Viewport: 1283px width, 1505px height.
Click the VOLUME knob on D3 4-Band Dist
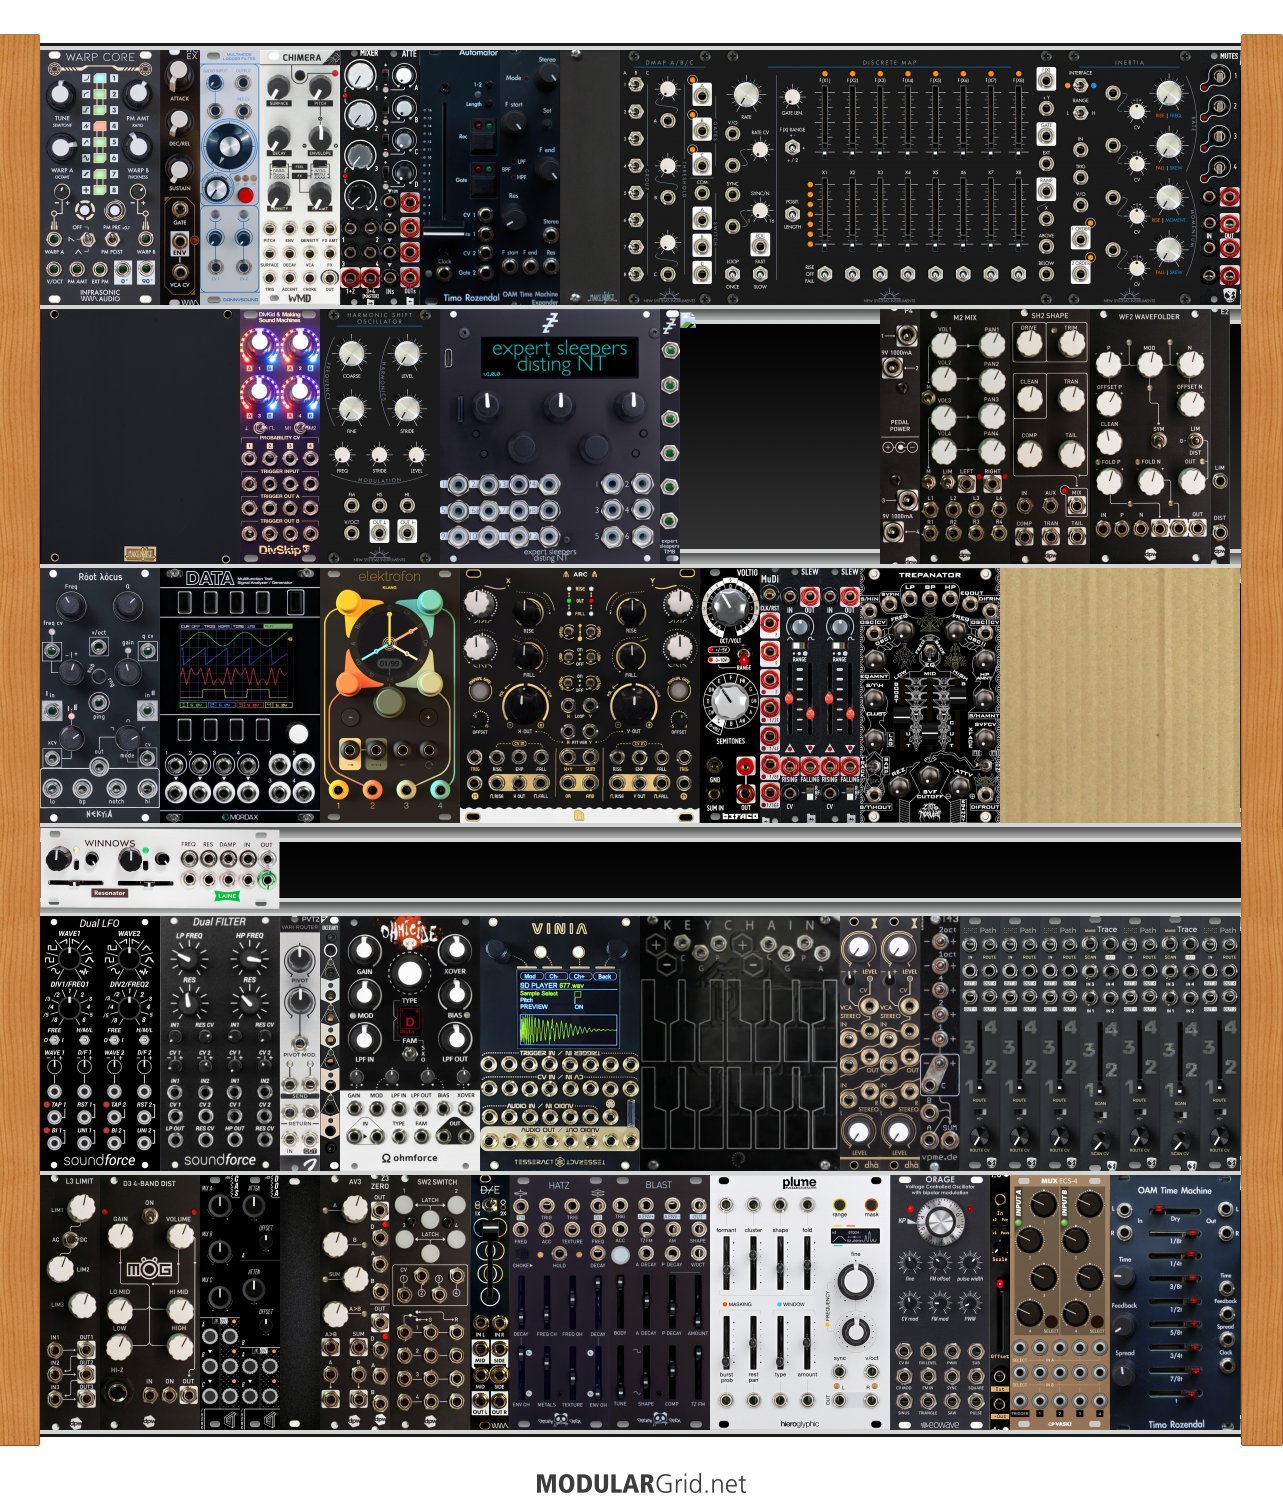179,1236
